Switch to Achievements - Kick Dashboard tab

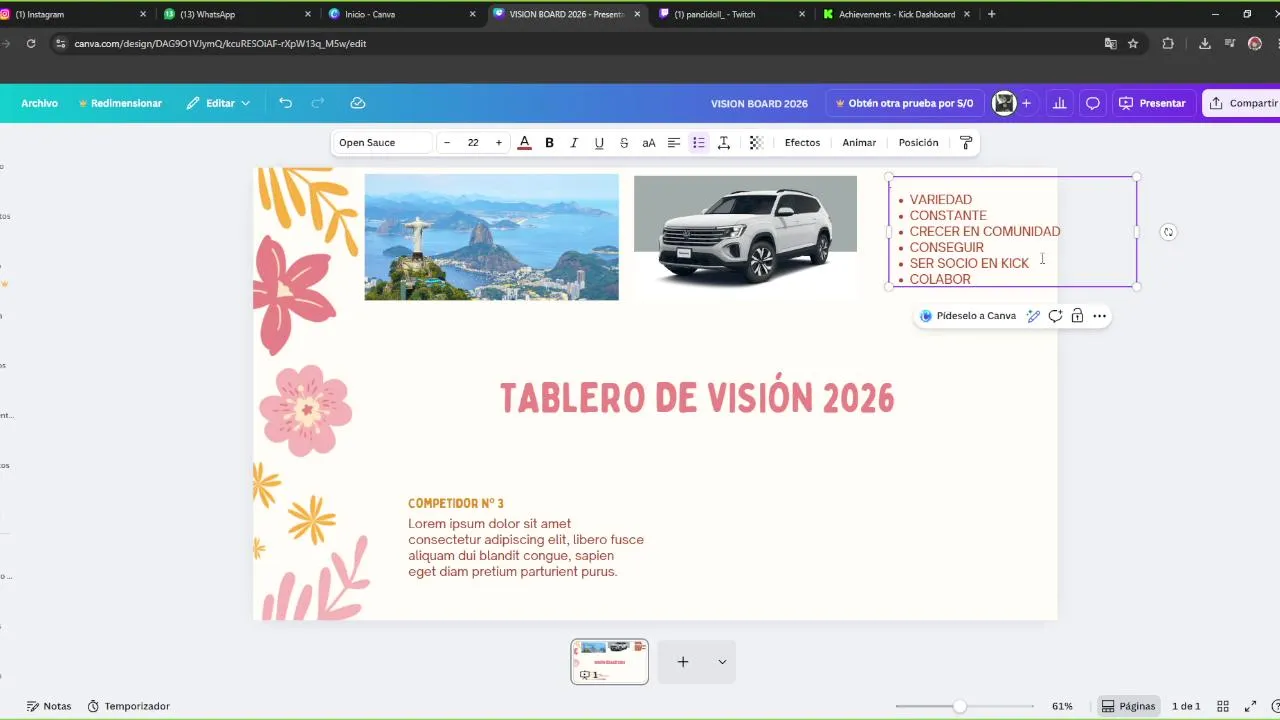tap(897, 14)
